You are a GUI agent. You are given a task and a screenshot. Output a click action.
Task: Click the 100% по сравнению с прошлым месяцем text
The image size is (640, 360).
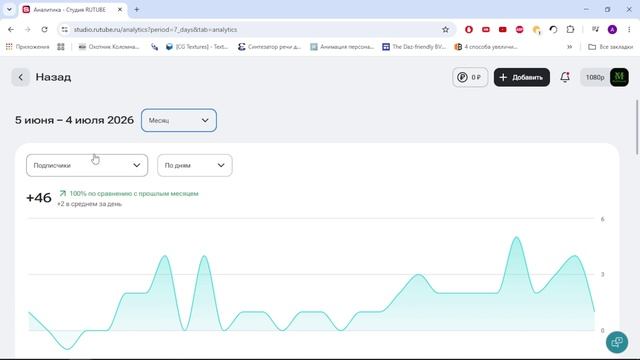tap(134, 193)
